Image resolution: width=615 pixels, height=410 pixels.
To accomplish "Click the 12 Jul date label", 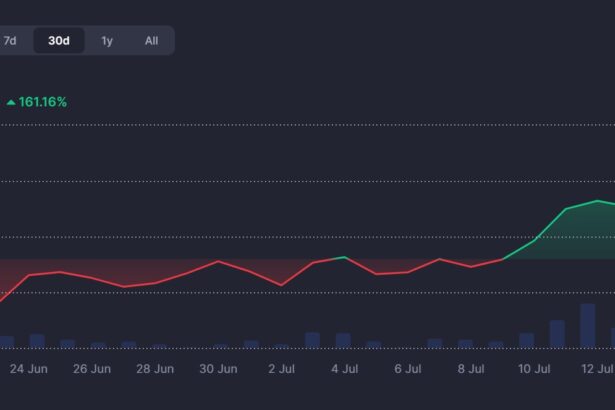I will point(596,369).
